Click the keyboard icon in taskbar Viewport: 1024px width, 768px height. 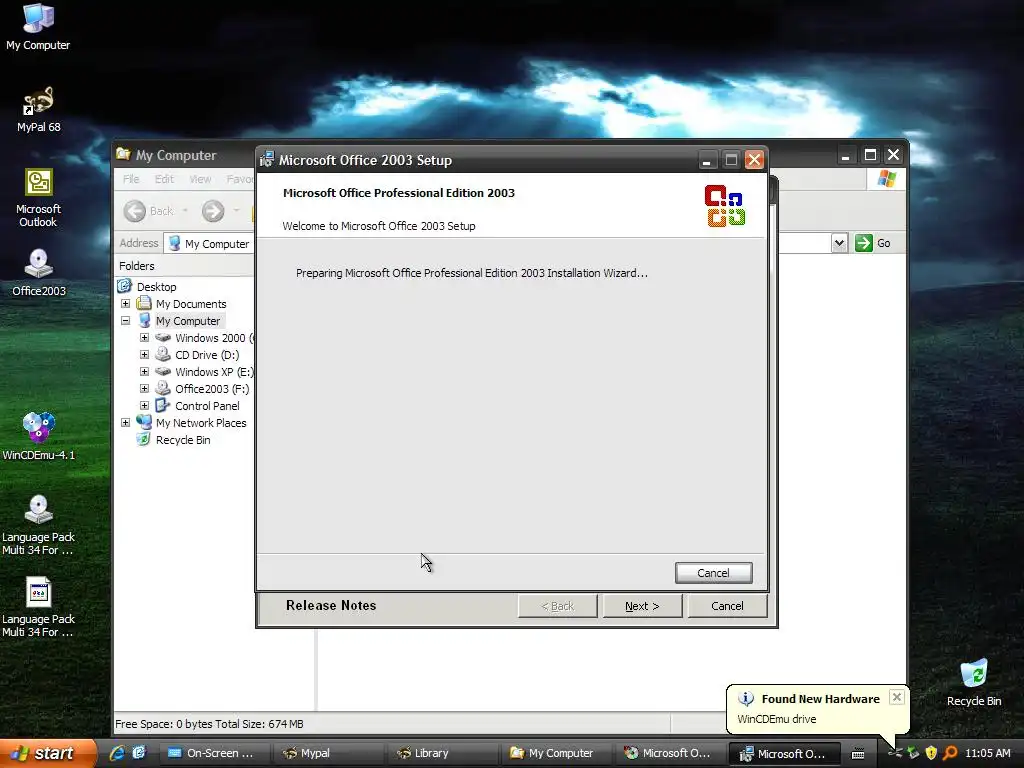tap(858, 754)
